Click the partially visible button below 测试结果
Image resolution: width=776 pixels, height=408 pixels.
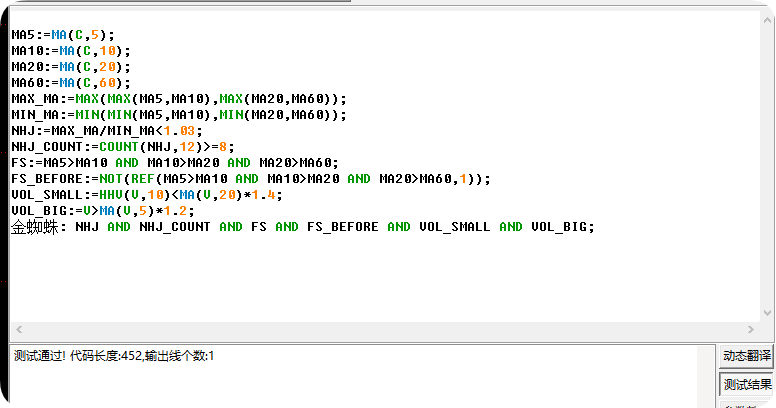[x=746, y=405]
